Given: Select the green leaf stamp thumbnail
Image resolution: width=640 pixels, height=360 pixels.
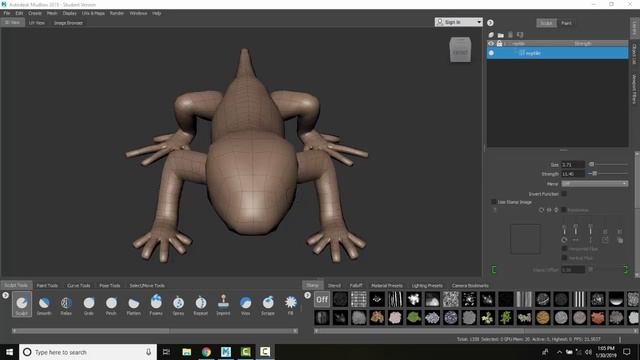Looking at the screenshot, I should tap(413, 318).
